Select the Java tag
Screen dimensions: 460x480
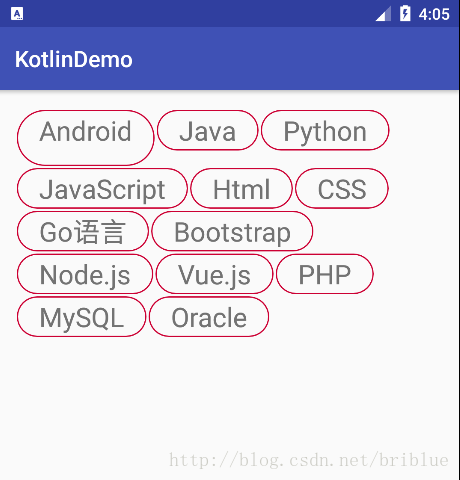(207, 130)
